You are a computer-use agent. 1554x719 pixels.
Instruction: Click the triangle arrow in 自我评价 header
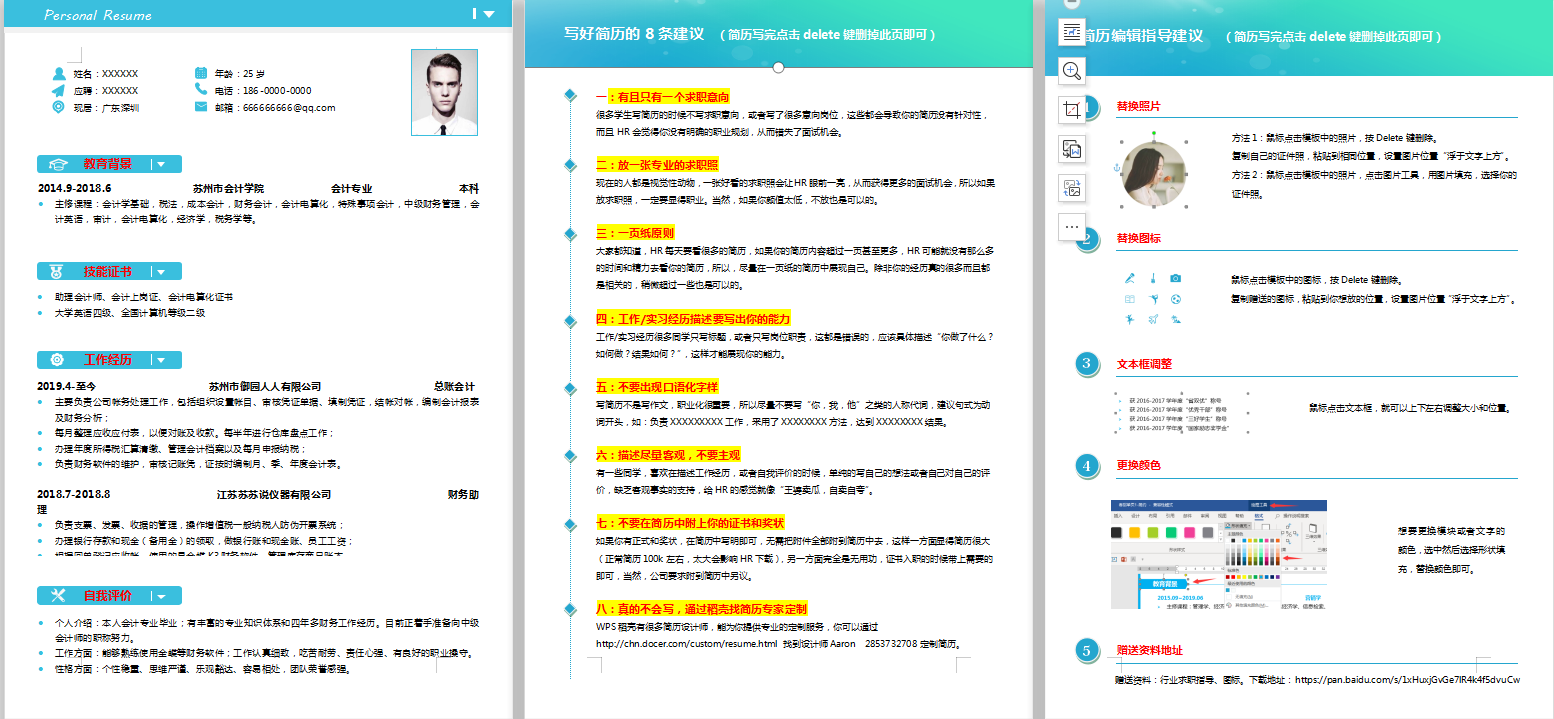tap(160, 595)
